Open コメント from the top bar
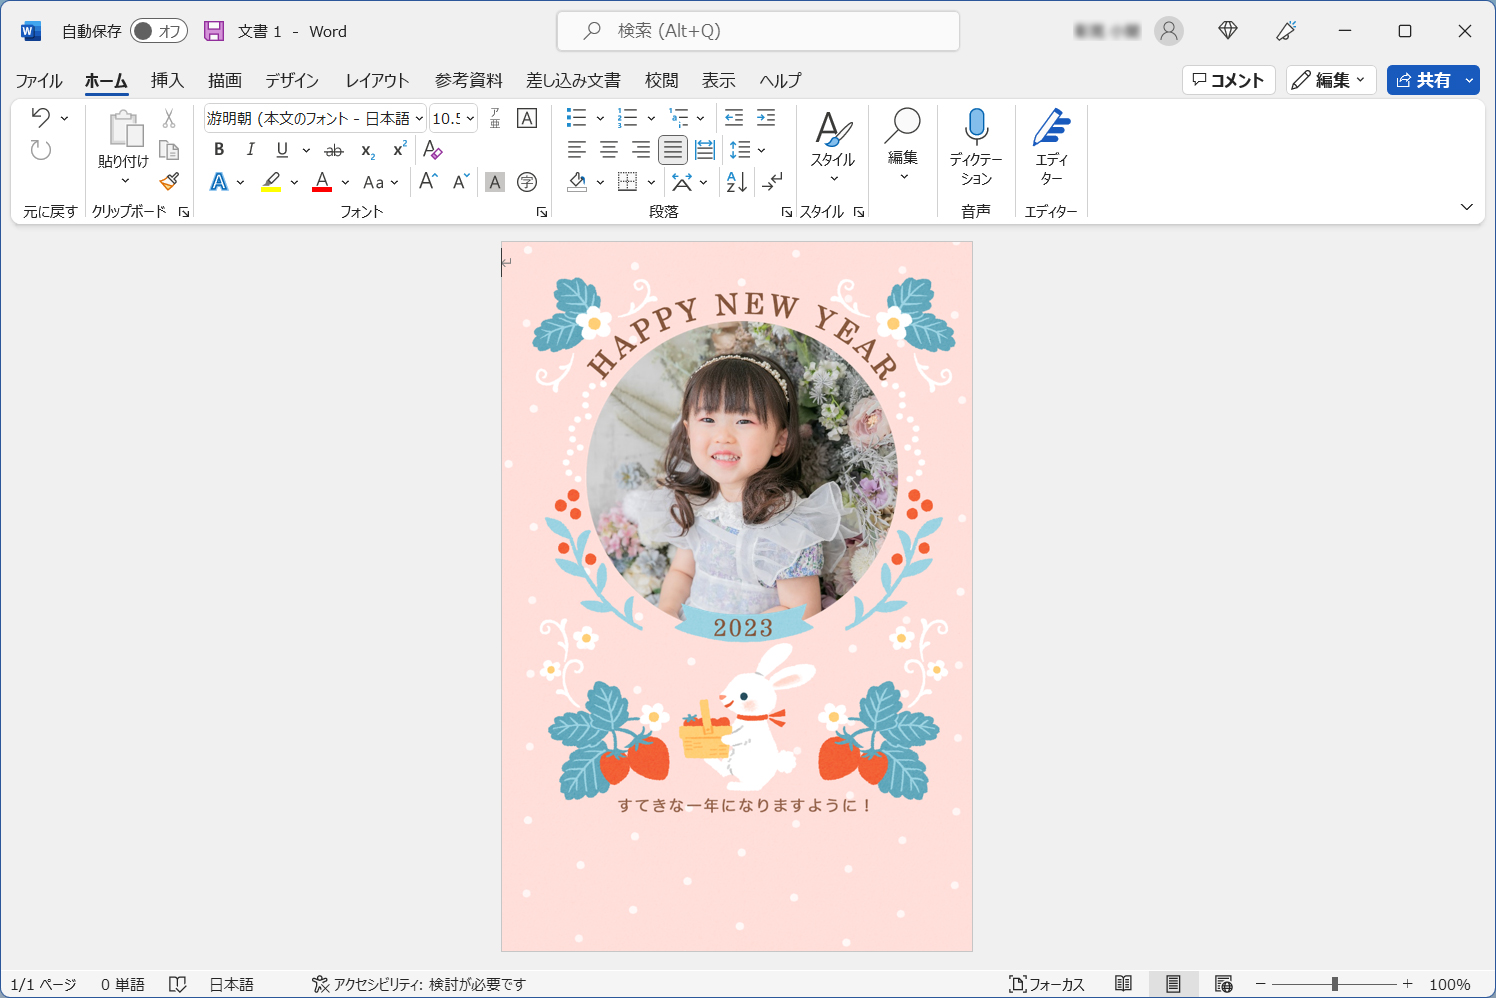Screen dimensions: 1496x998 point(1228,80)
